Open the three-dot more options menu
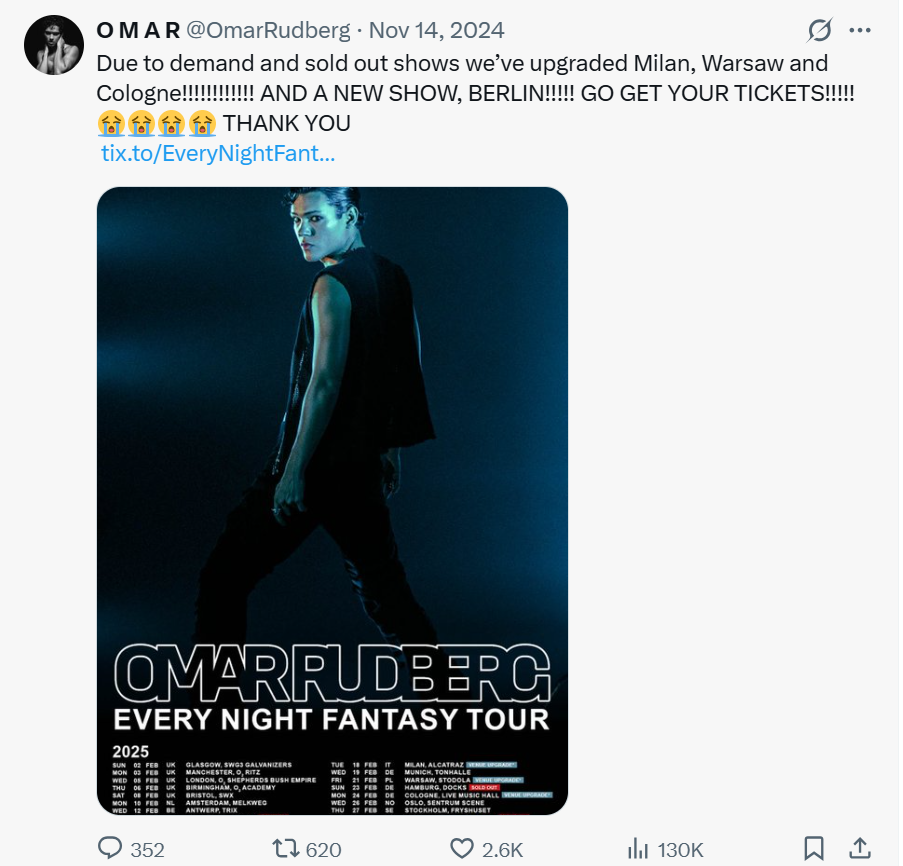The width and height of the screenshot is (903, 866). coord(860,31)
